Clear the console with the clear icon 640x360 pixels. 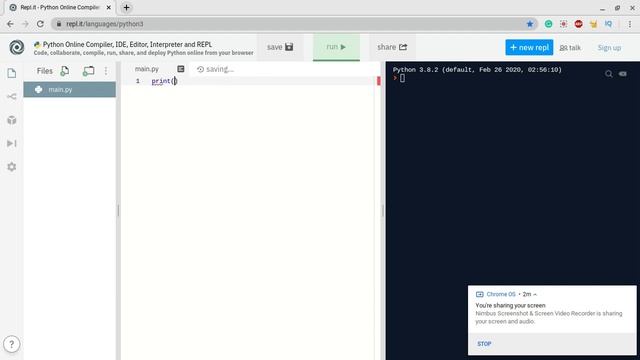pyautogui.click(x=622, y=74)
